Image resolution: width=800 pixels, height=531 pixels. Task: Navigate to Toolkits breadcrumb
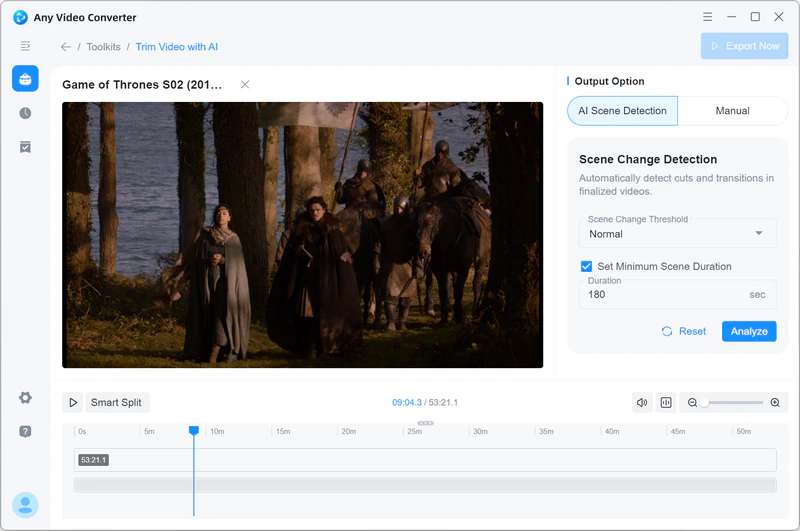tap(104, 47)
